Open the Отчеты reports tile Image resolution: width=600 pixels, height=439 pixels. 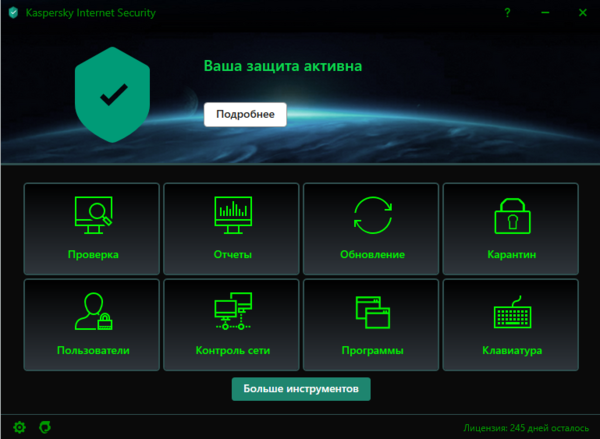(231, 228)
